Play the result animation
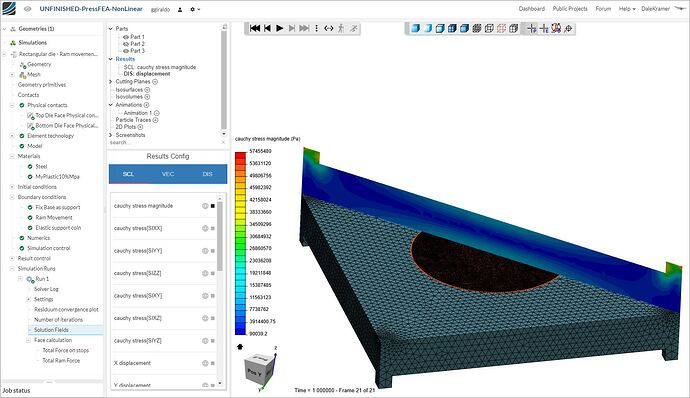The height and width of the screenshot is (398, 690). [x=279, y=28]
